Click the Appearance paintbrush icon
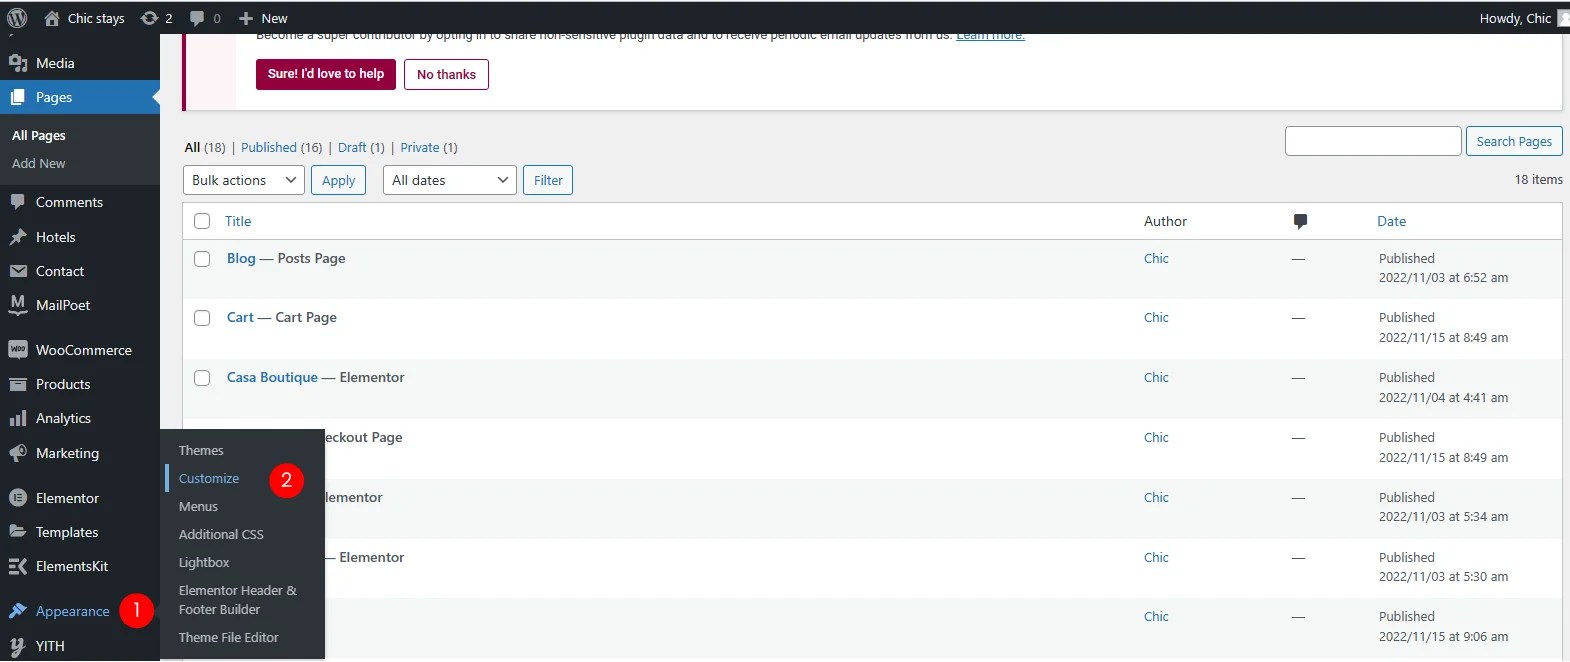1570x662 pixels. [18, 611]
